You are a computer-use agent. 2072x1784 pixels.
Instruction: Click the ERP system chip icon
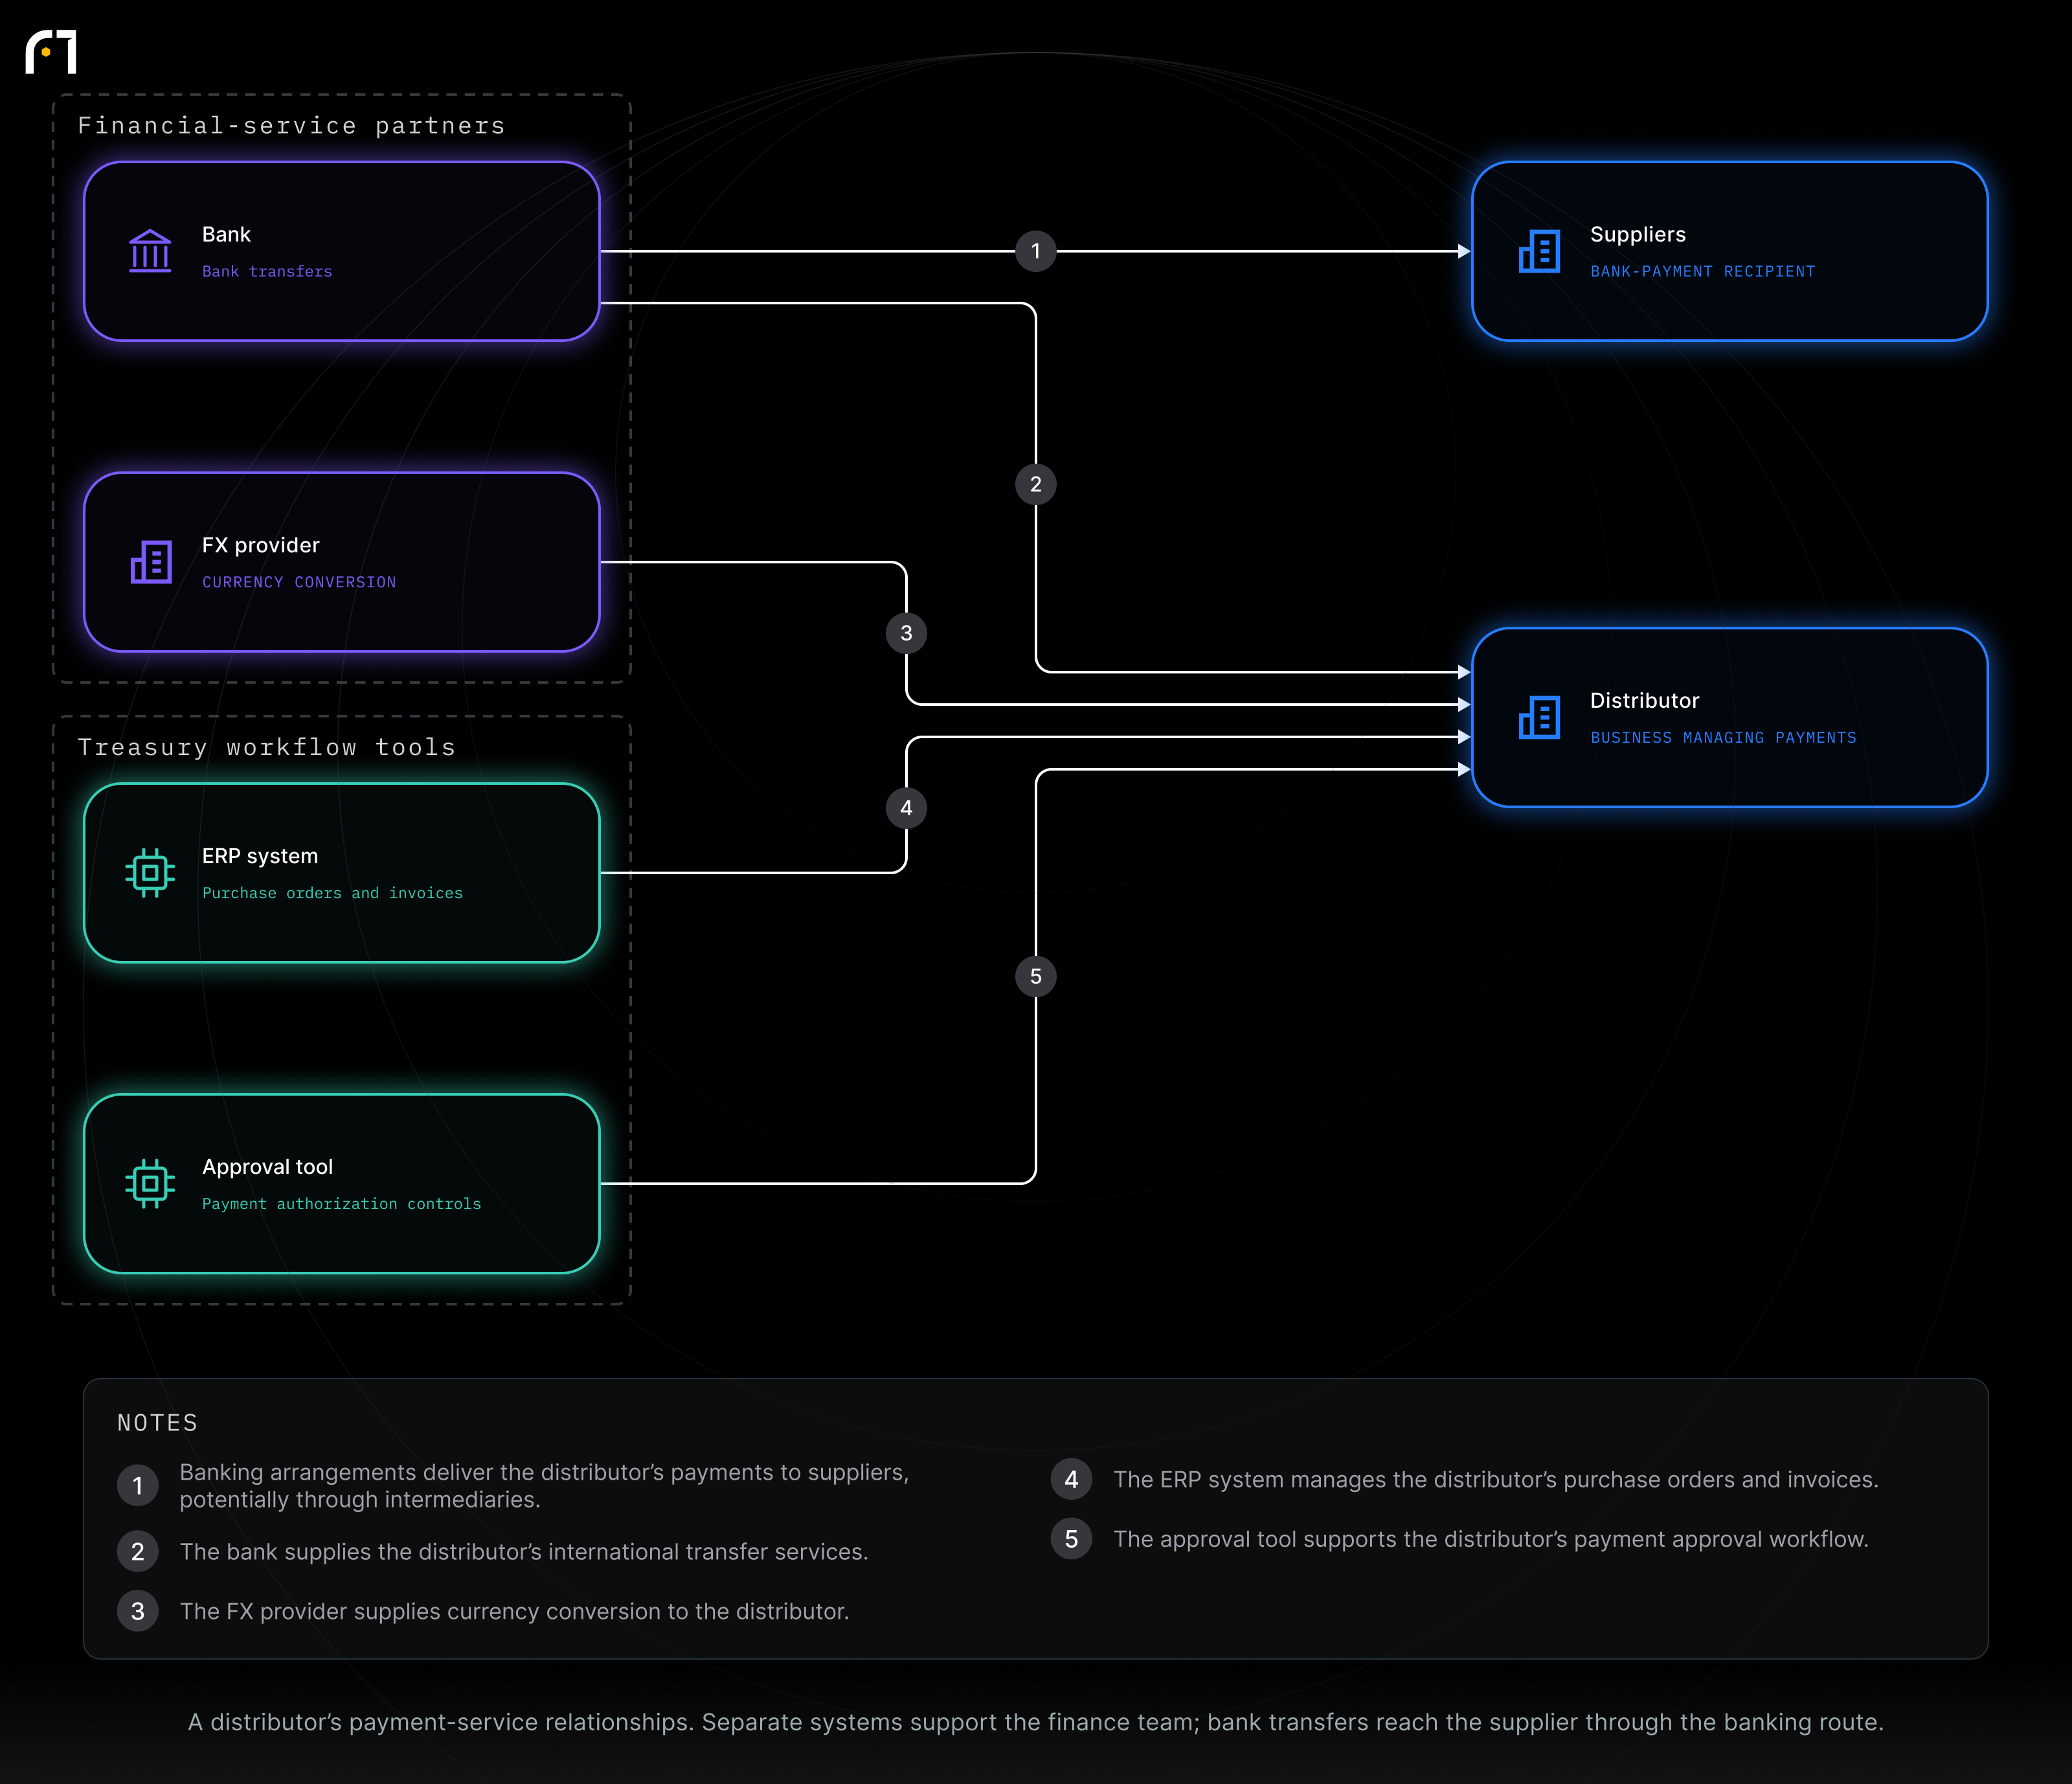point(150,873)
